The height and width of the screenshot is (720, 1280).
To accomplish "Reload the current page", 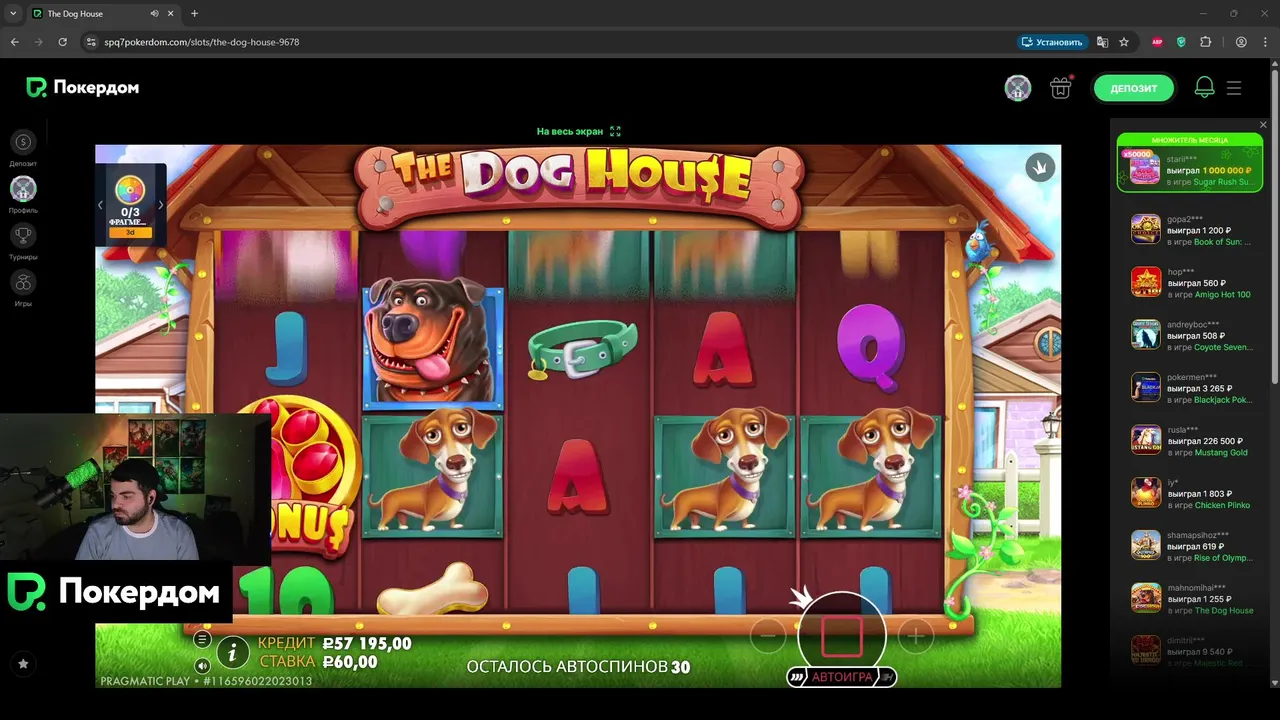I will click(62, 42).
